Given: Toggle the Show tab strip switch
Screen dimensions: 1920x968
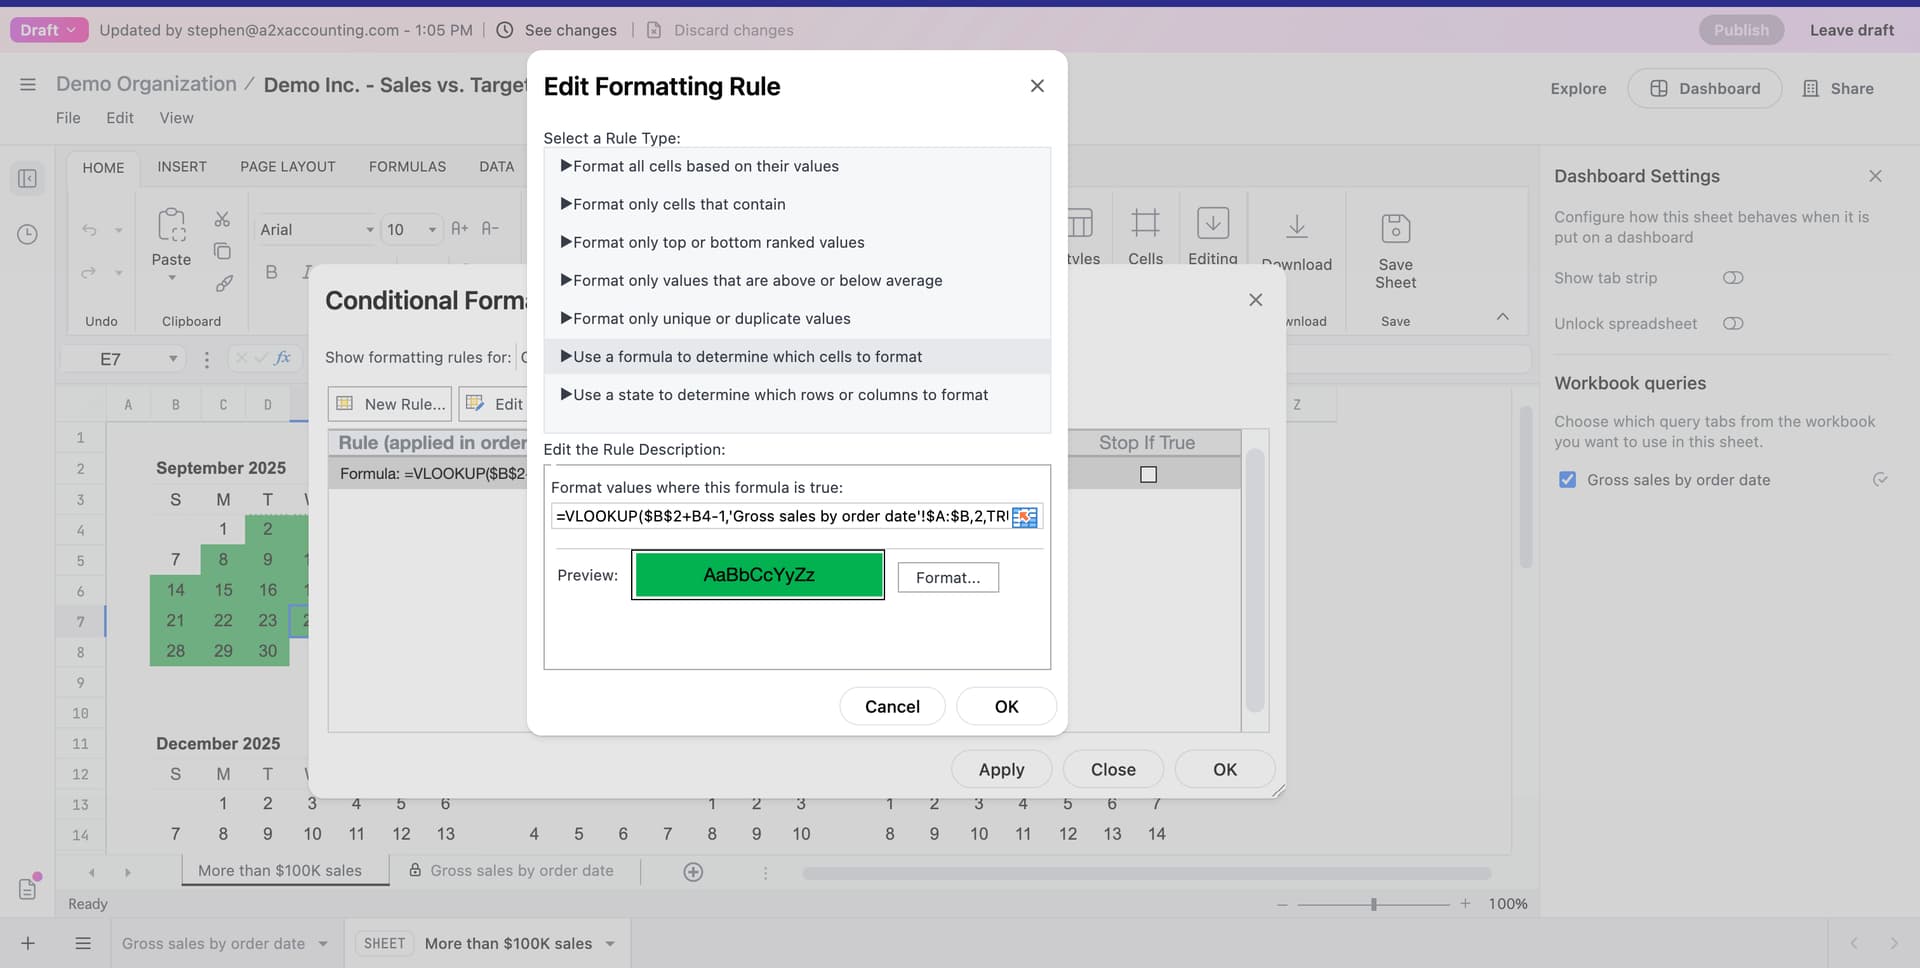Looking at the screenshot, I should pyautogui.click(x=1733, y=278).
